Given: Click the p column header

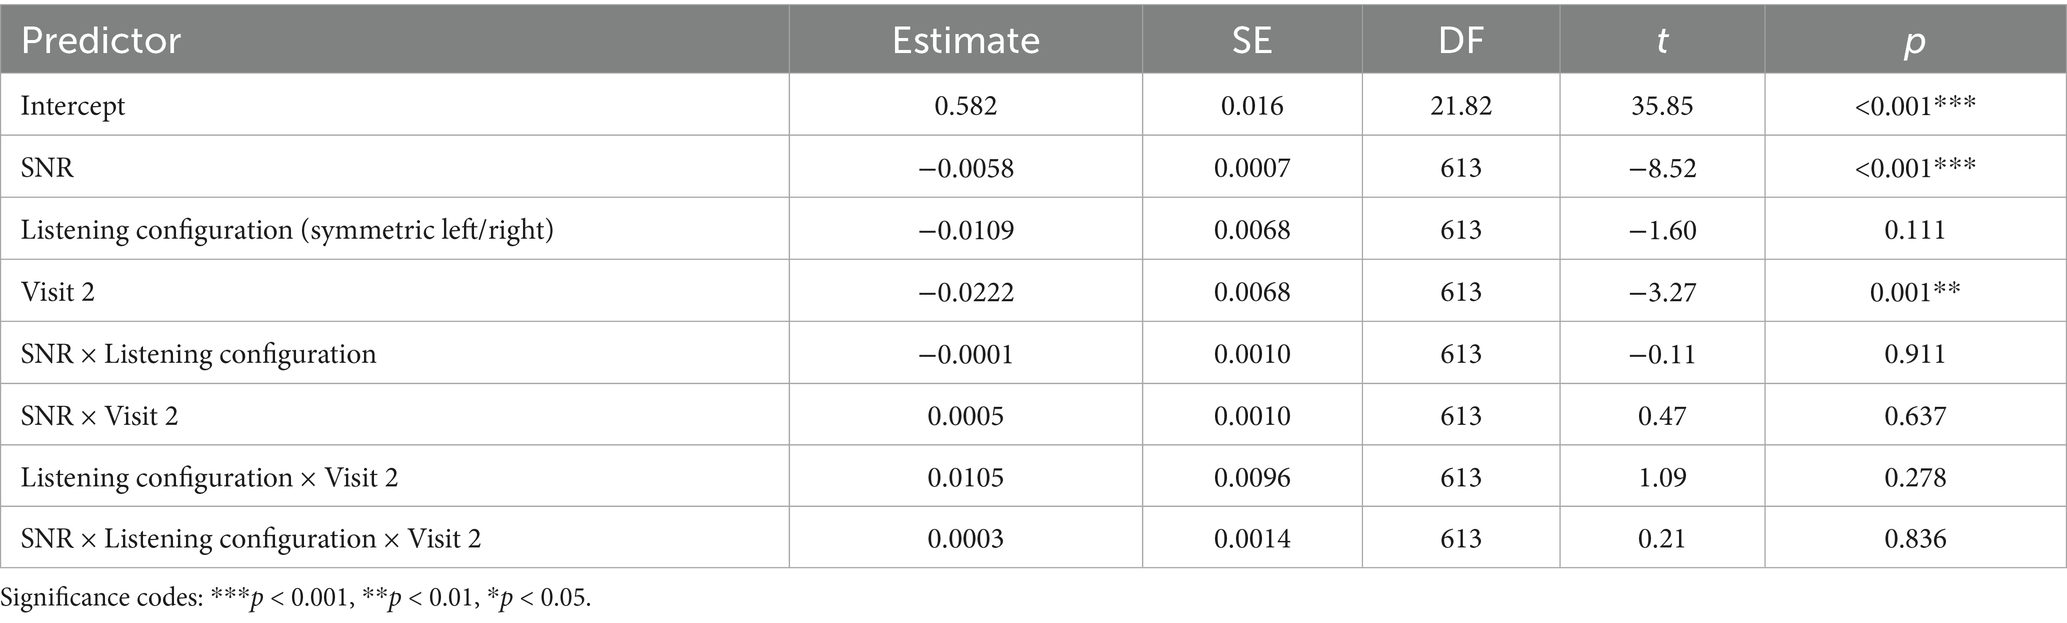Looking at the screenshot, I should coord(1914,40).
